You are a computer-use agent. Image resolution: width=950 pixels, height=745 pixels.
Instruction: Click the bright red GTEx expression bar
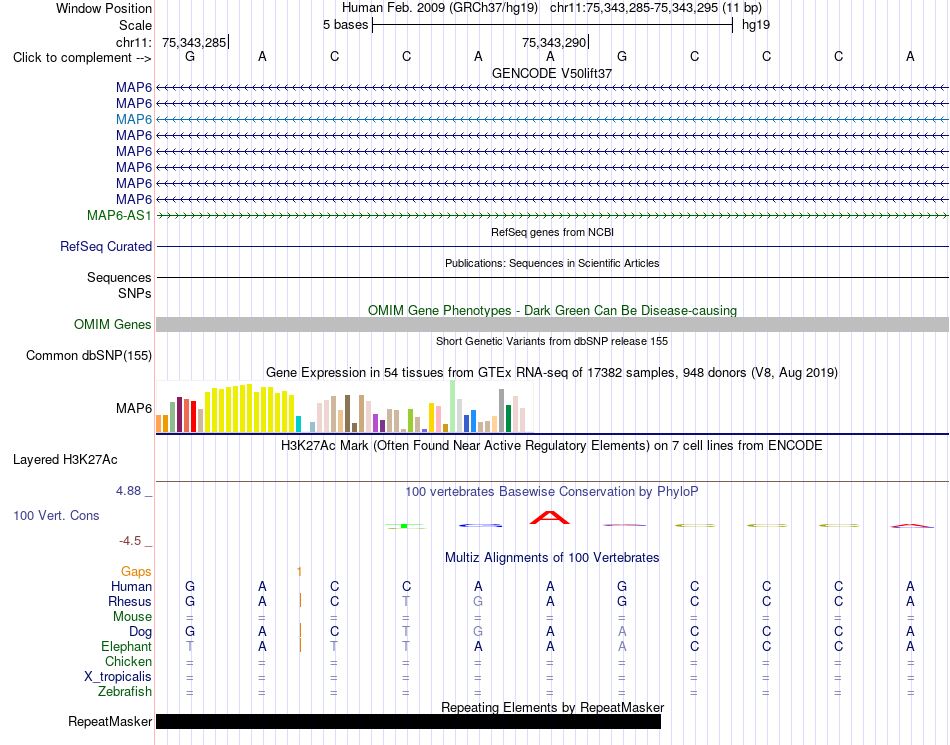(193, 416)
